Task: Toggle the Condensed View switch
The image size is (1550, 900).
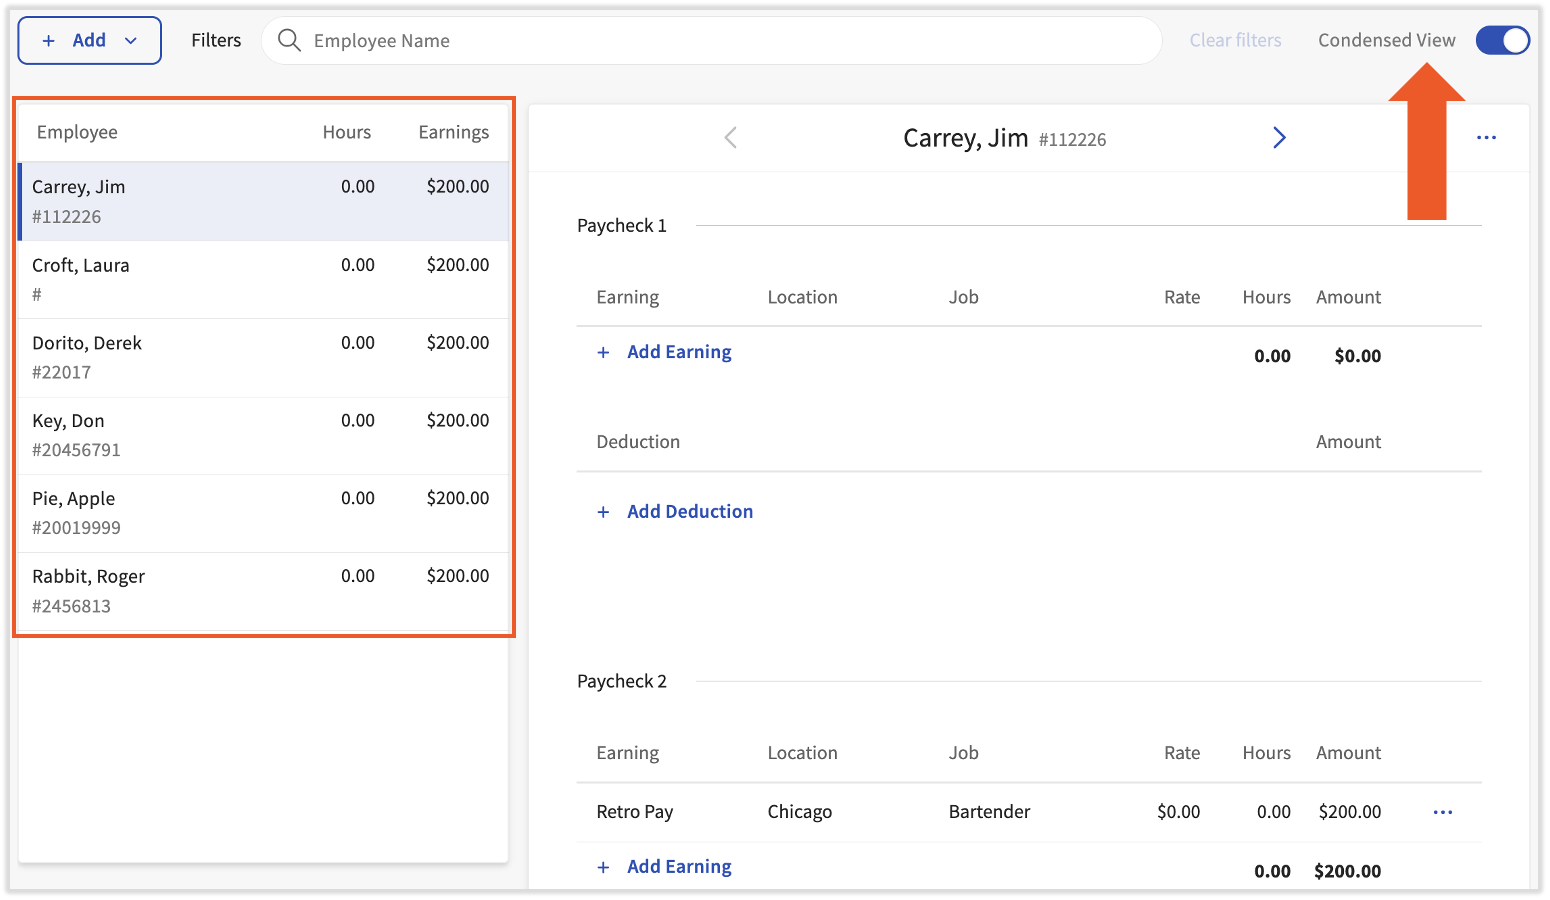Action: 1502,40
